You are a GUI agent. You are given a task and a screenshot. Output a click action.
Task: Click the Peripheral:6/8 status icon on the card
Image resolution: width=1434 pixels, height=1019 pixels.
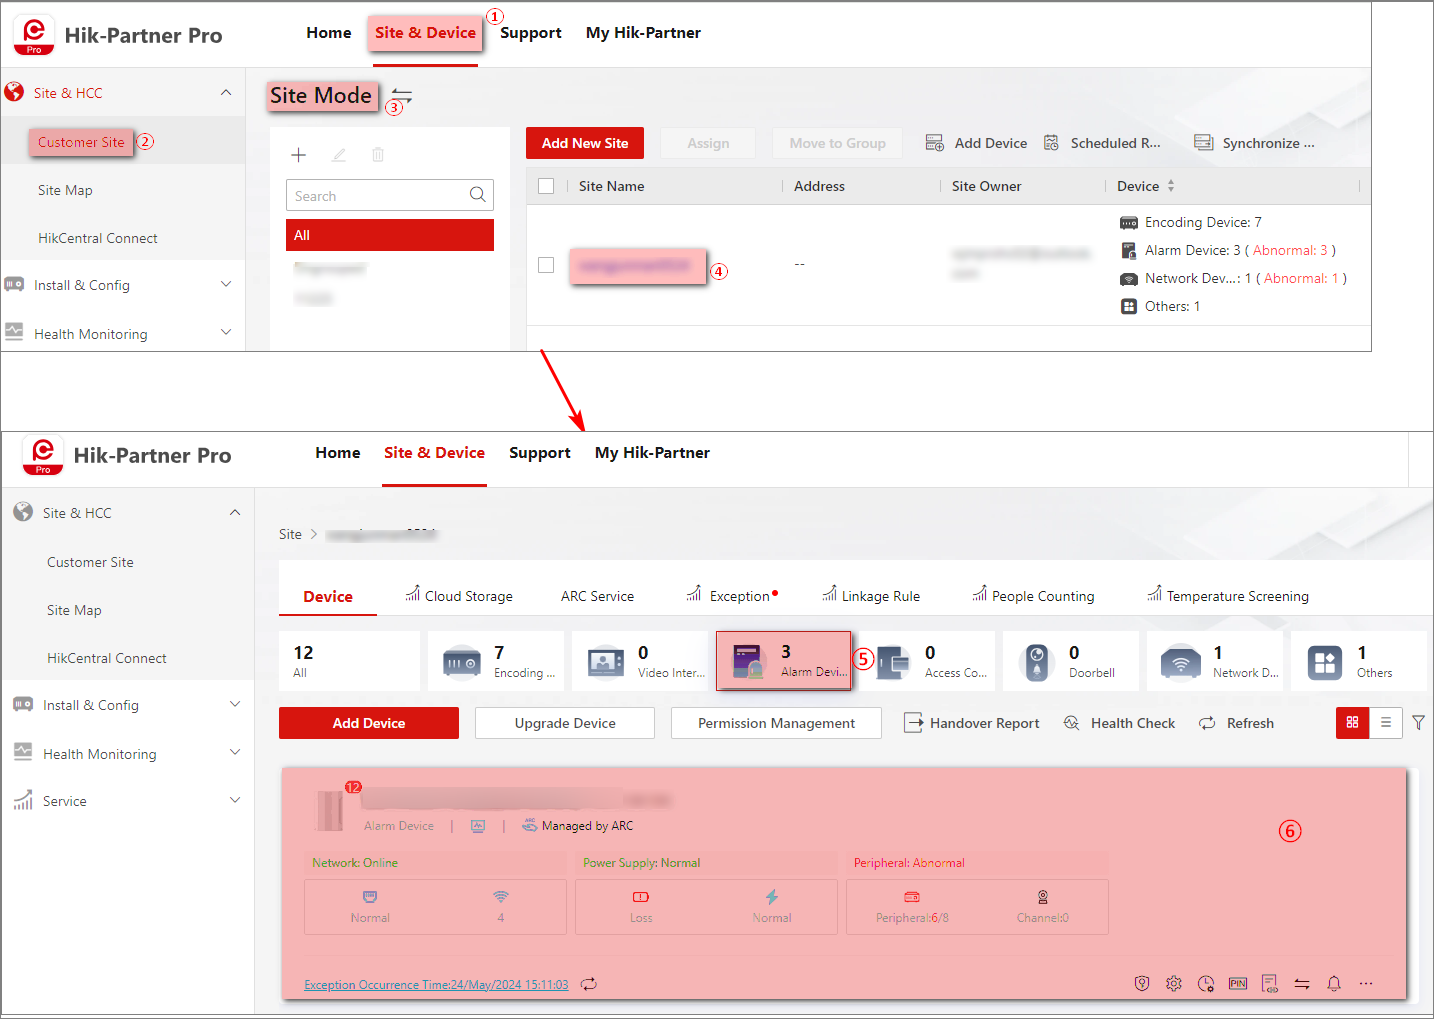pyautogui.click(x=912, y=897)
